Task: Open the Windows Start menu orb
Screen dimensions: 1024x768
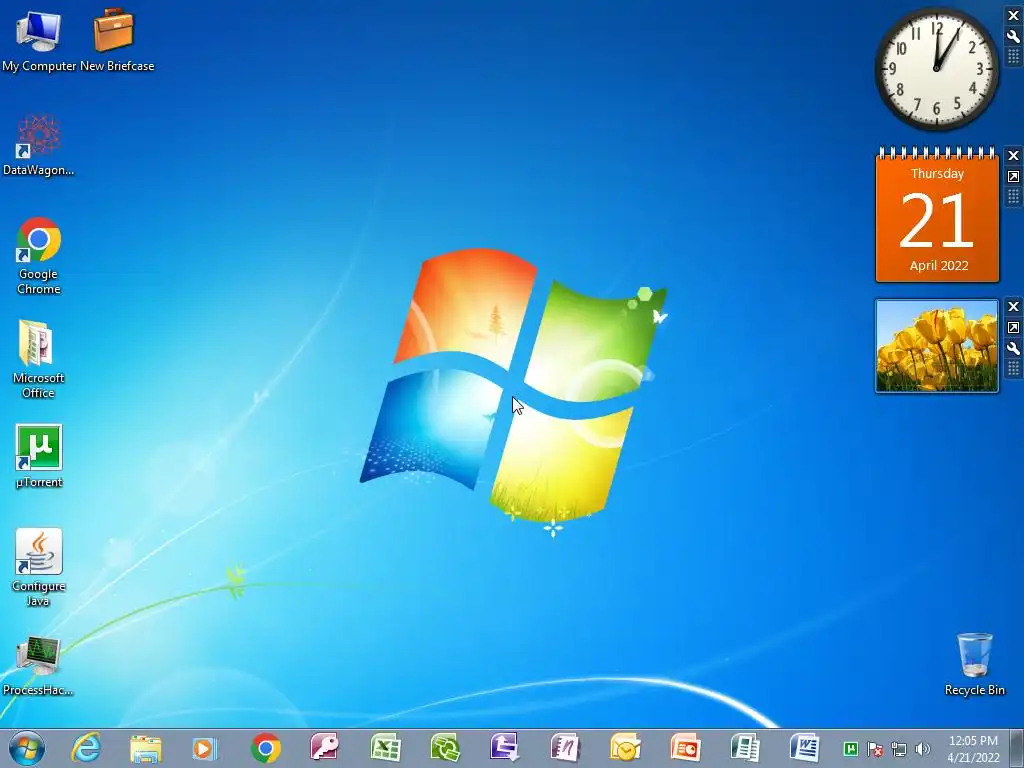Action: pyautogui.click(x=27, y=748)
